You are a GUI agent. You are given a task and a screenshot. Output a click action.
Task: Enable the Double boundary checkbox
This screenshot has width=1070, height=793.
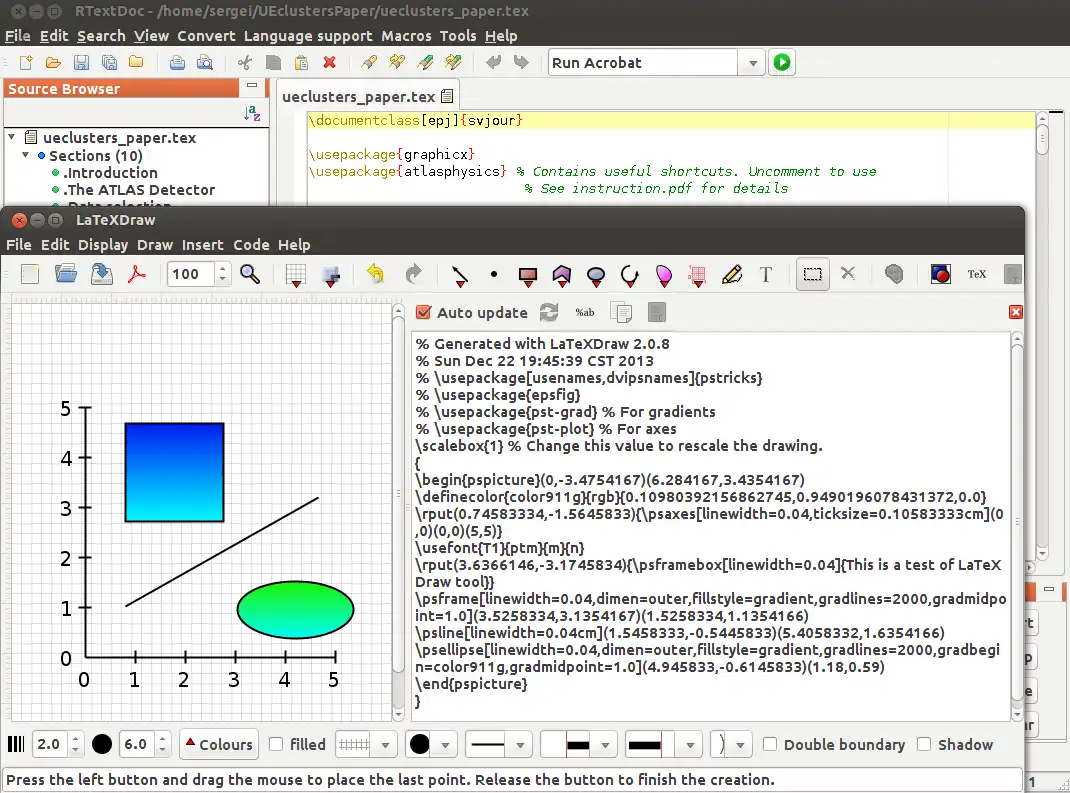[x=770, y=744]
